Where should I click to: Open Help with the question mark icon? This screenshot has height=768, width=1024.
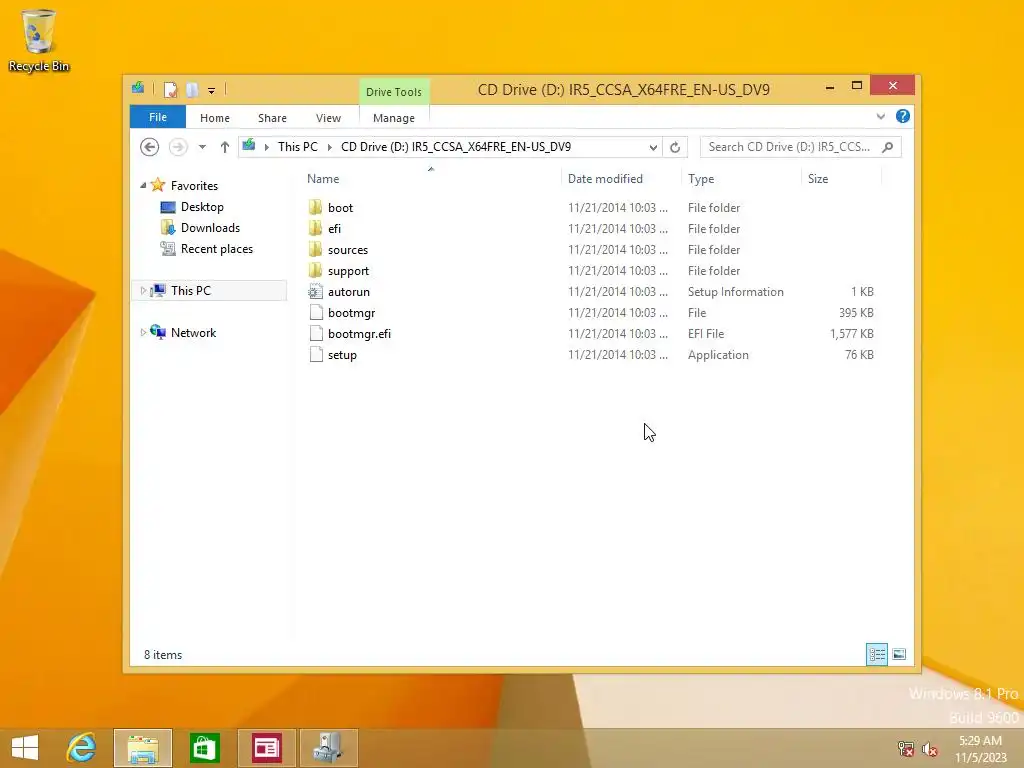click(903, 116)
